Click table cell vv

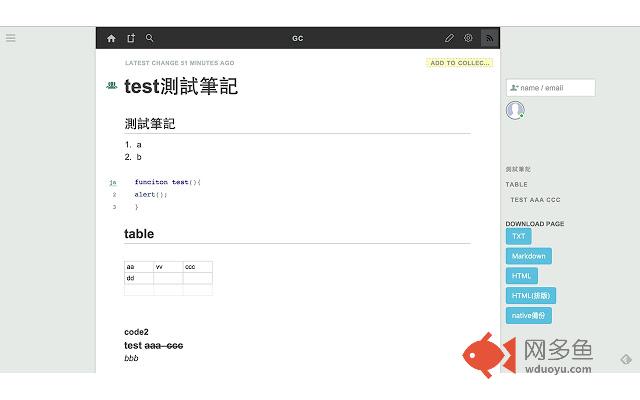click(x=168, y=267)
